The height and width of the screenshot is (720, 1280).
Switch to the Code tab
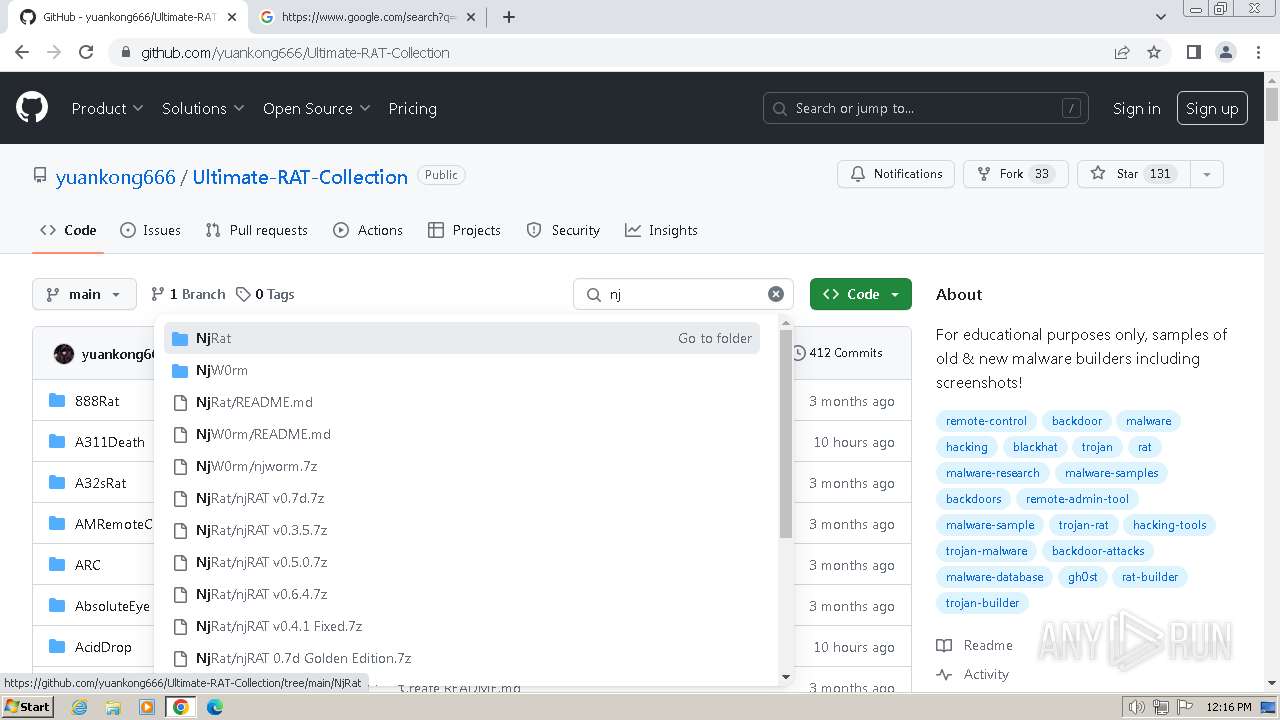[x=68, y=230]
